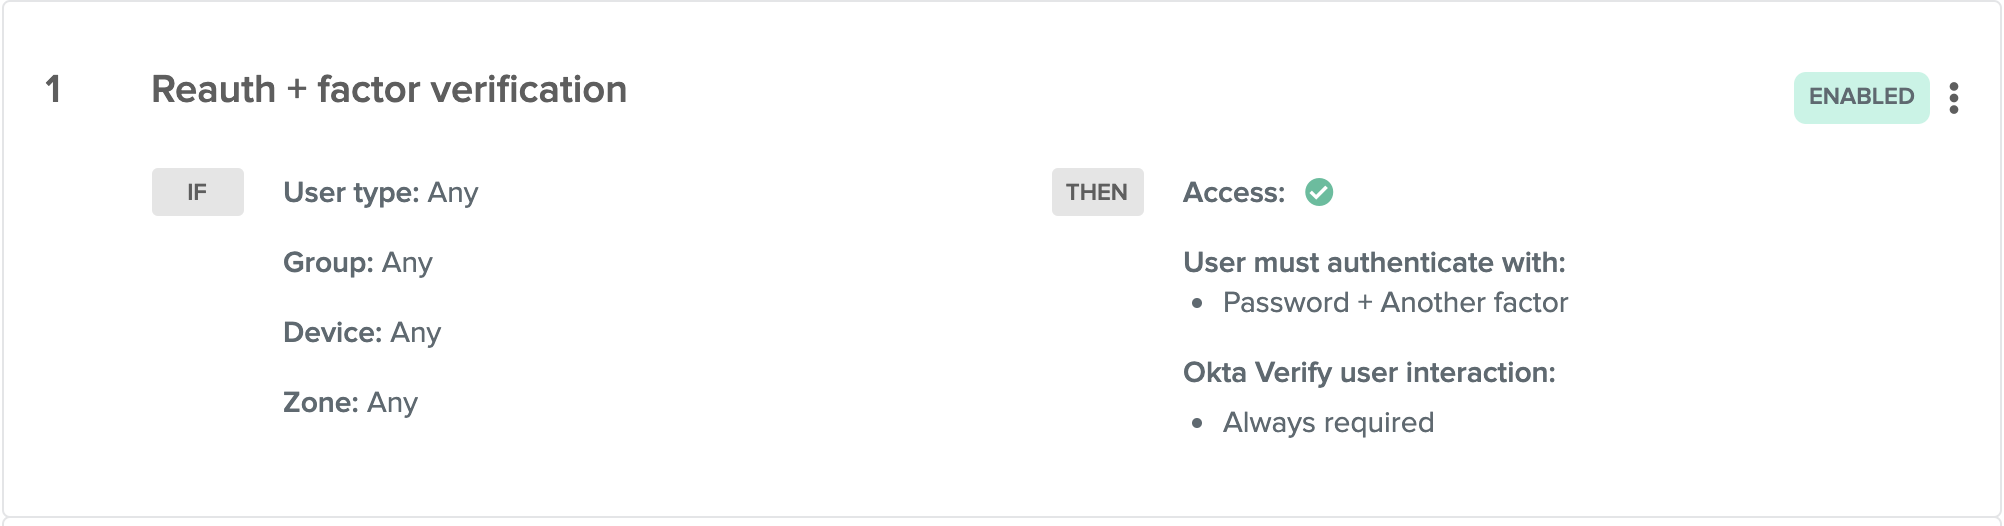Click the green Access allowed checkmark
Viewport: 2004px width, 526px height.
1319,192
